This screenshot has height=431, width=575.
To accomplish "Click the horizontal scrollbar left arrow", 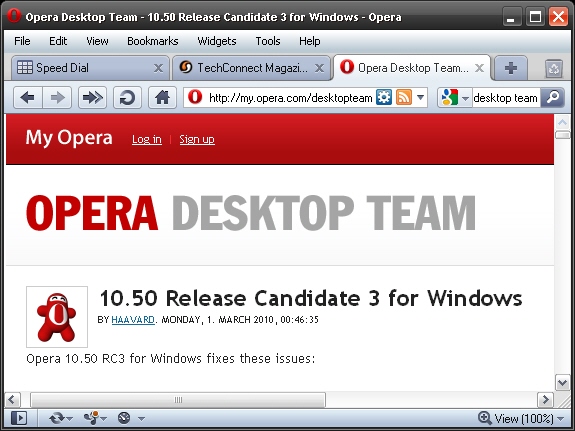I will pos(12,399).
